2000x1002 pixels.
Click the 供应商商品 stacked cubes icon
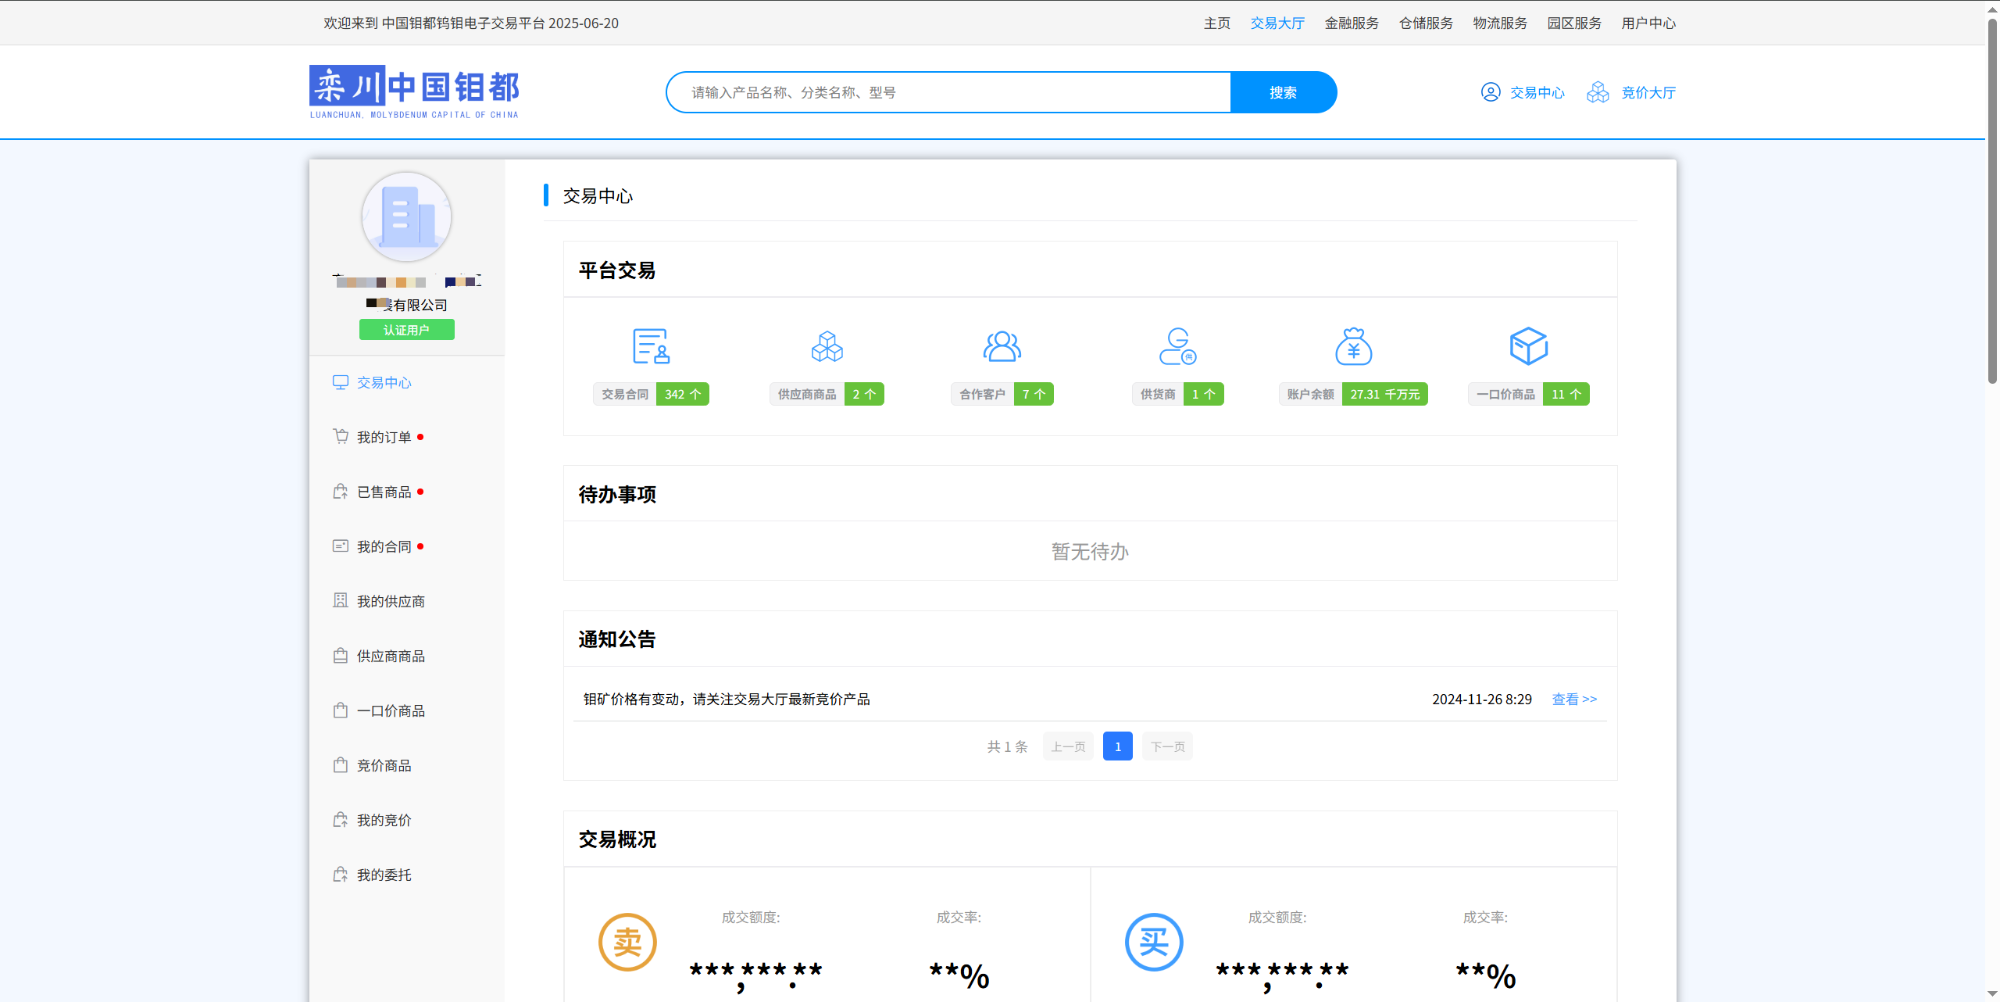pos(826,346)
